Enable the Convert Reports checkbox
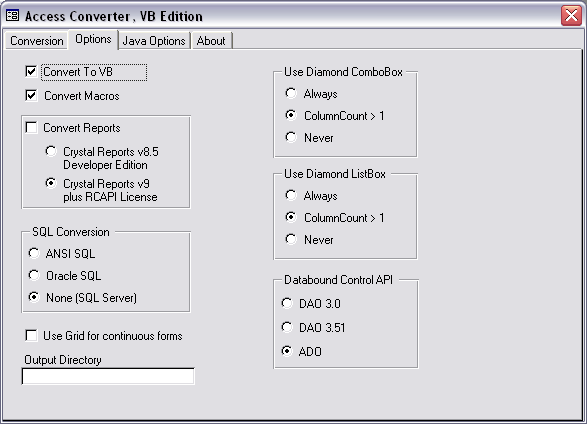587x424 pixels. [31, 128]
